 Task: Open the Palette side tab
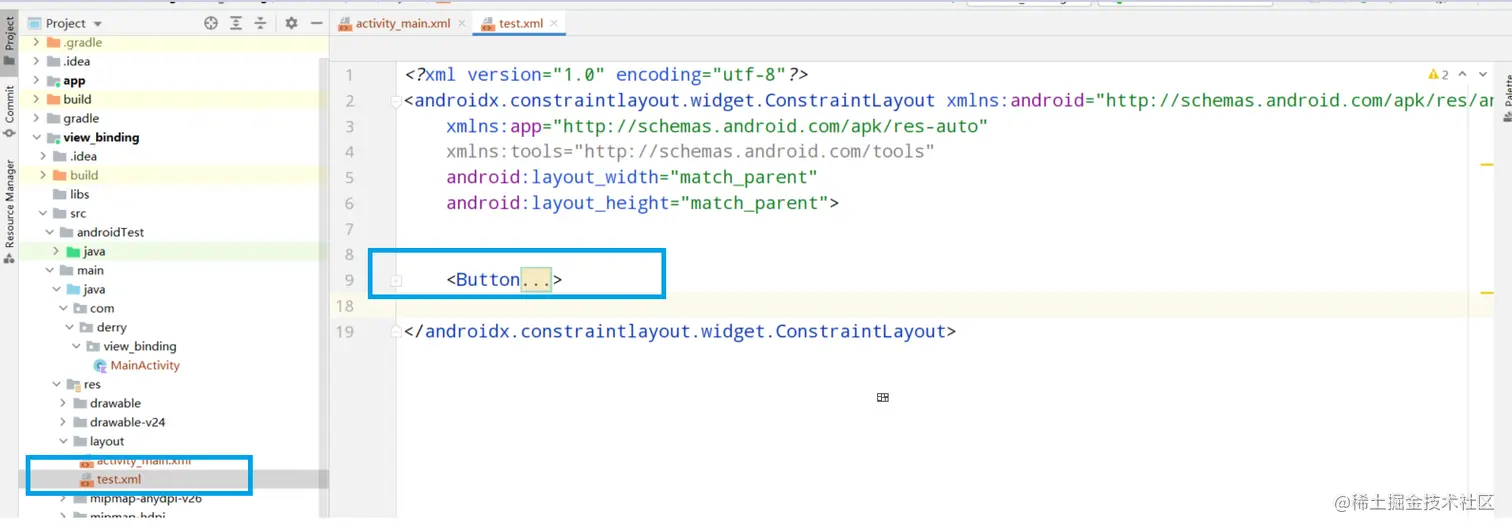point(1506,100)
